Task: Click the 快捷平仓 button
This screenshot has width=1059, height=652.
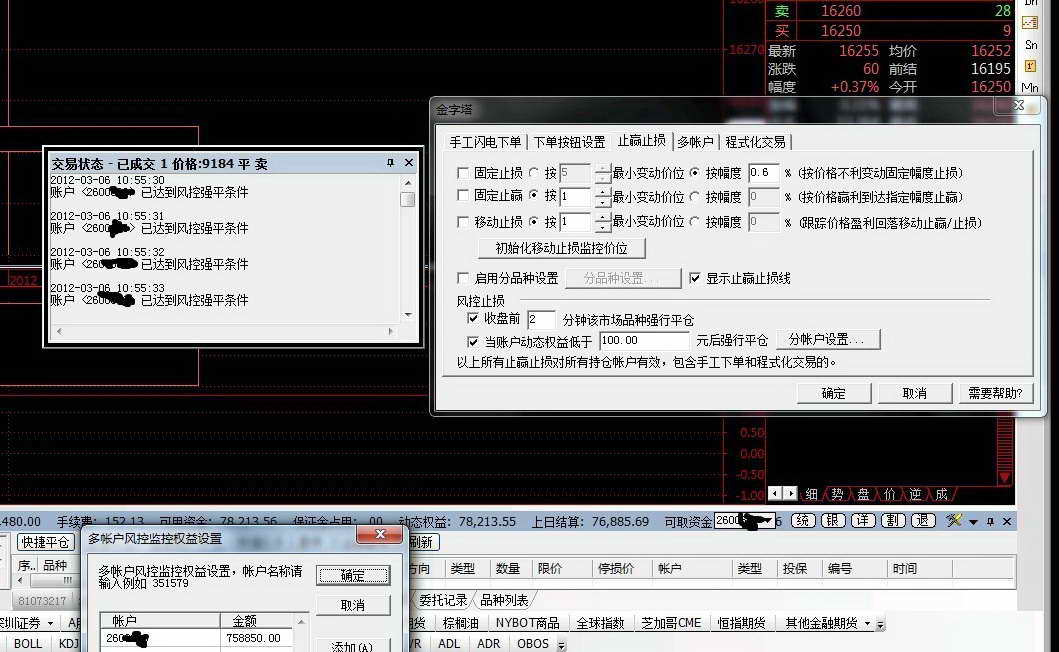Action: [x=45, y=542]
